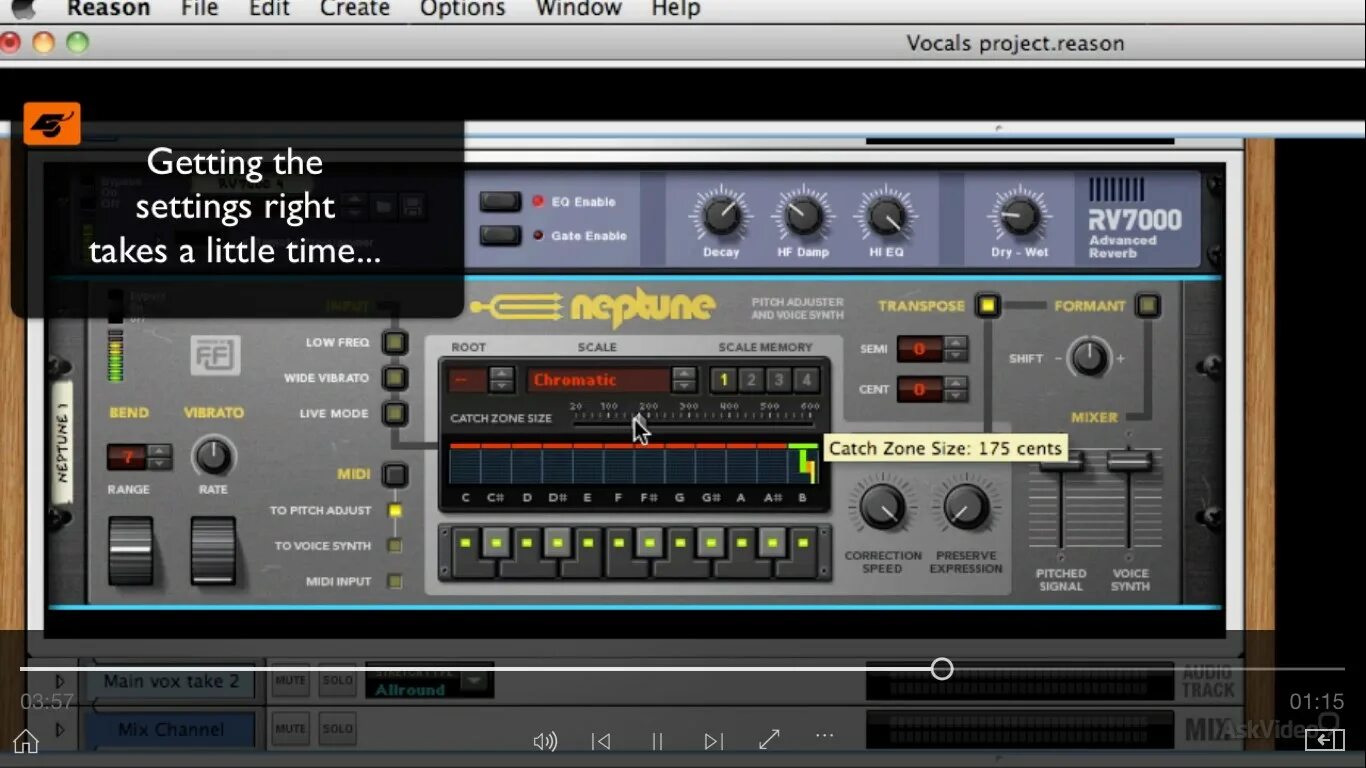Enable the Wide Vibrato button
1366x768 pixels.
[395, 378]
